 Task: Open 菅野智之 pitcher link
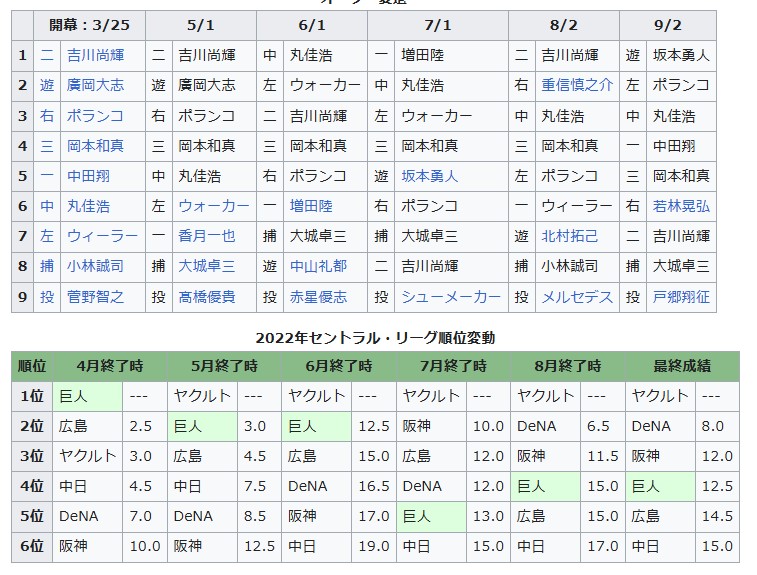coord(96,296)
